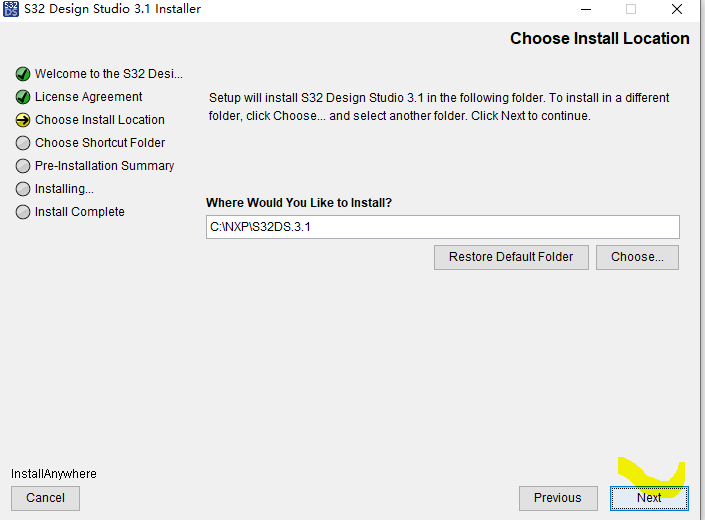The width and height of the screenshot is (705, 520).
Task: Click the S32 Design Studio title bar icon
Action: [x=12, y=10]
